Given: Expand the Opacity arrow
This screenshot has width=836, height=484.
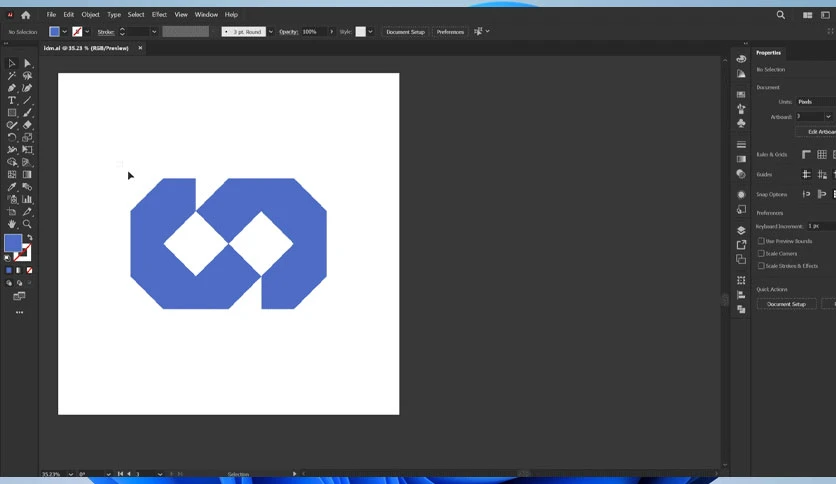Looking at the screenshot, I should [x=332, y=32].
